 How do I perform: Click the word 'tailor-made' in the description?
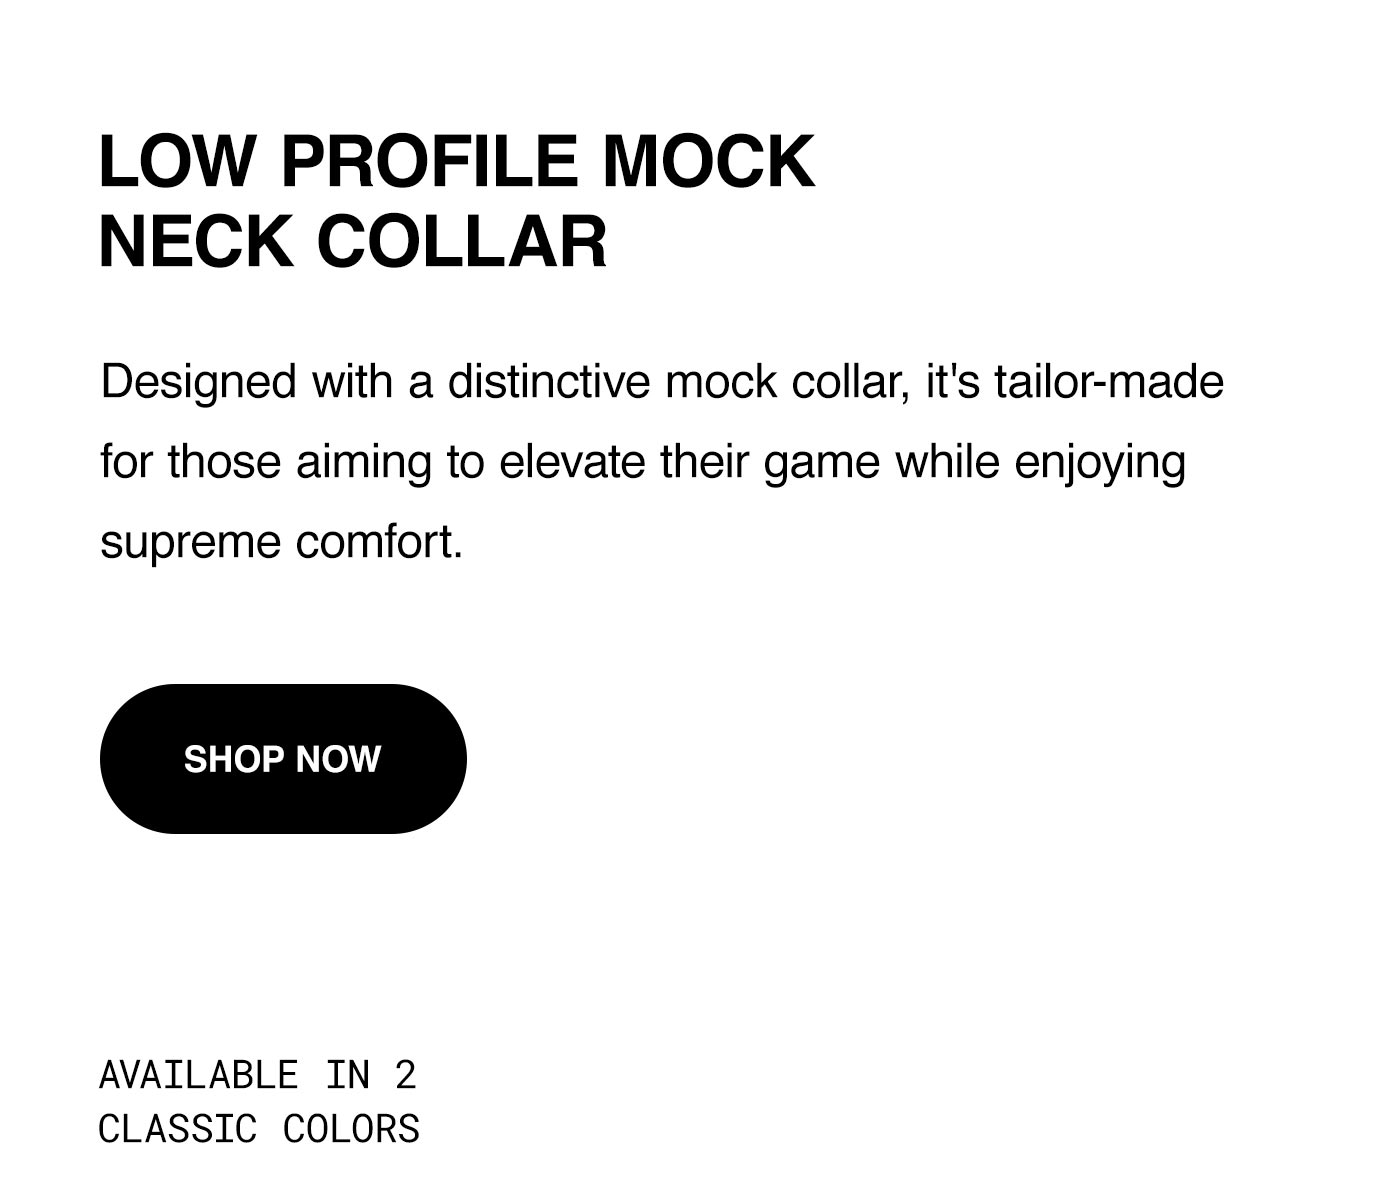click(x=1109, y=382)
